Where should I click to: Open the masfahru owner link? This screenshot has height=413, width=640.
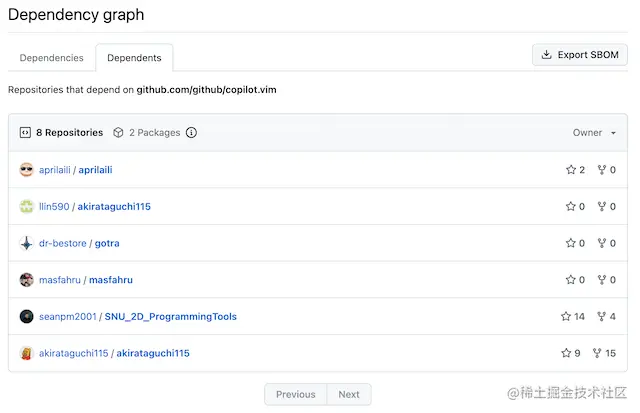(60, 280)
